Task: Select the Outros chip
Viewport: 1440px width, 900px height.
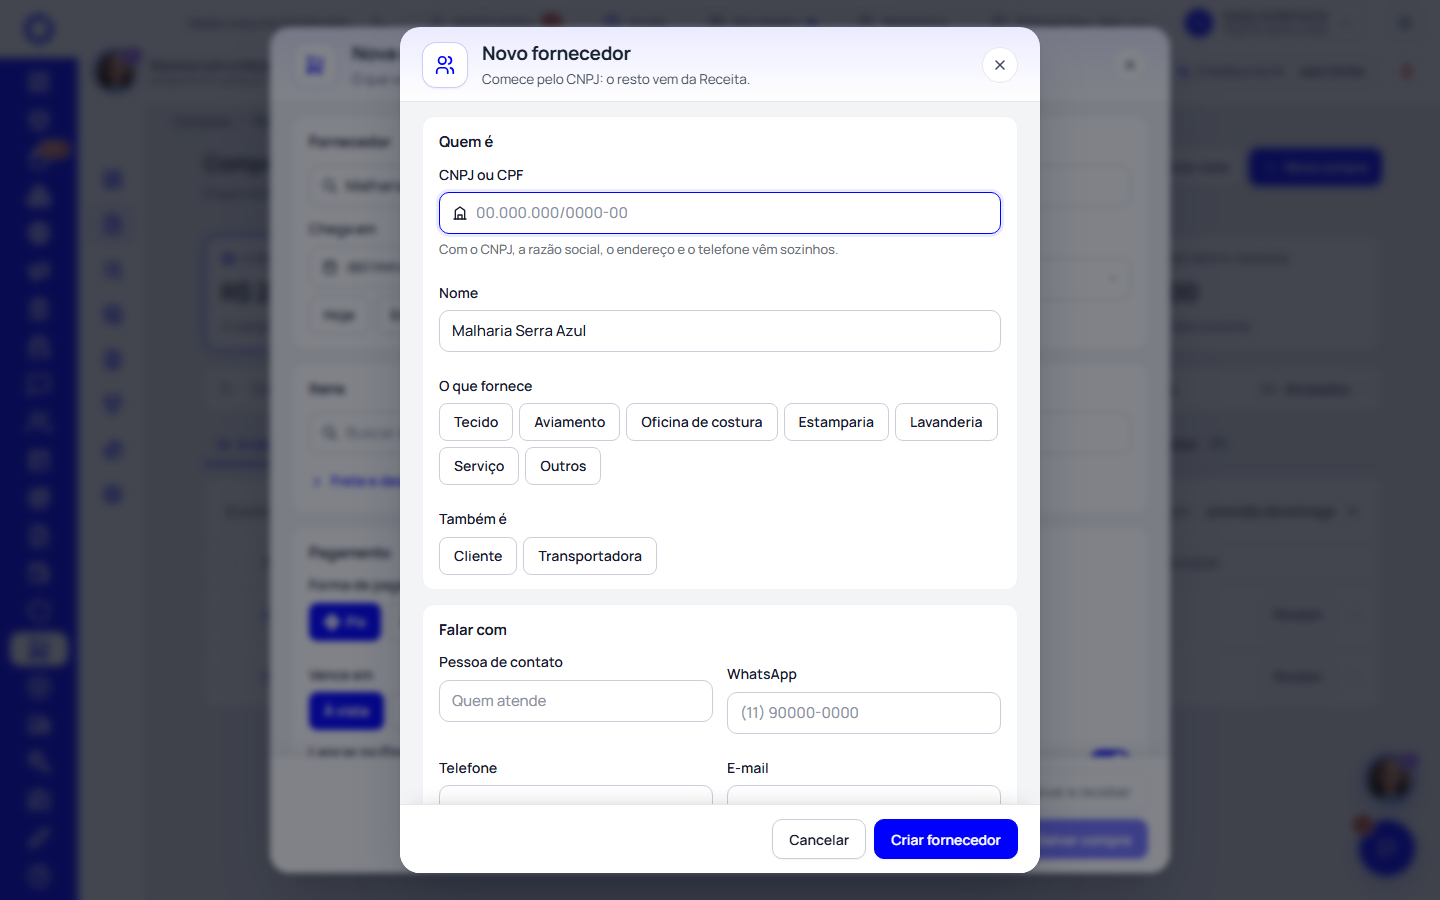Action: [x=563, y=466]
